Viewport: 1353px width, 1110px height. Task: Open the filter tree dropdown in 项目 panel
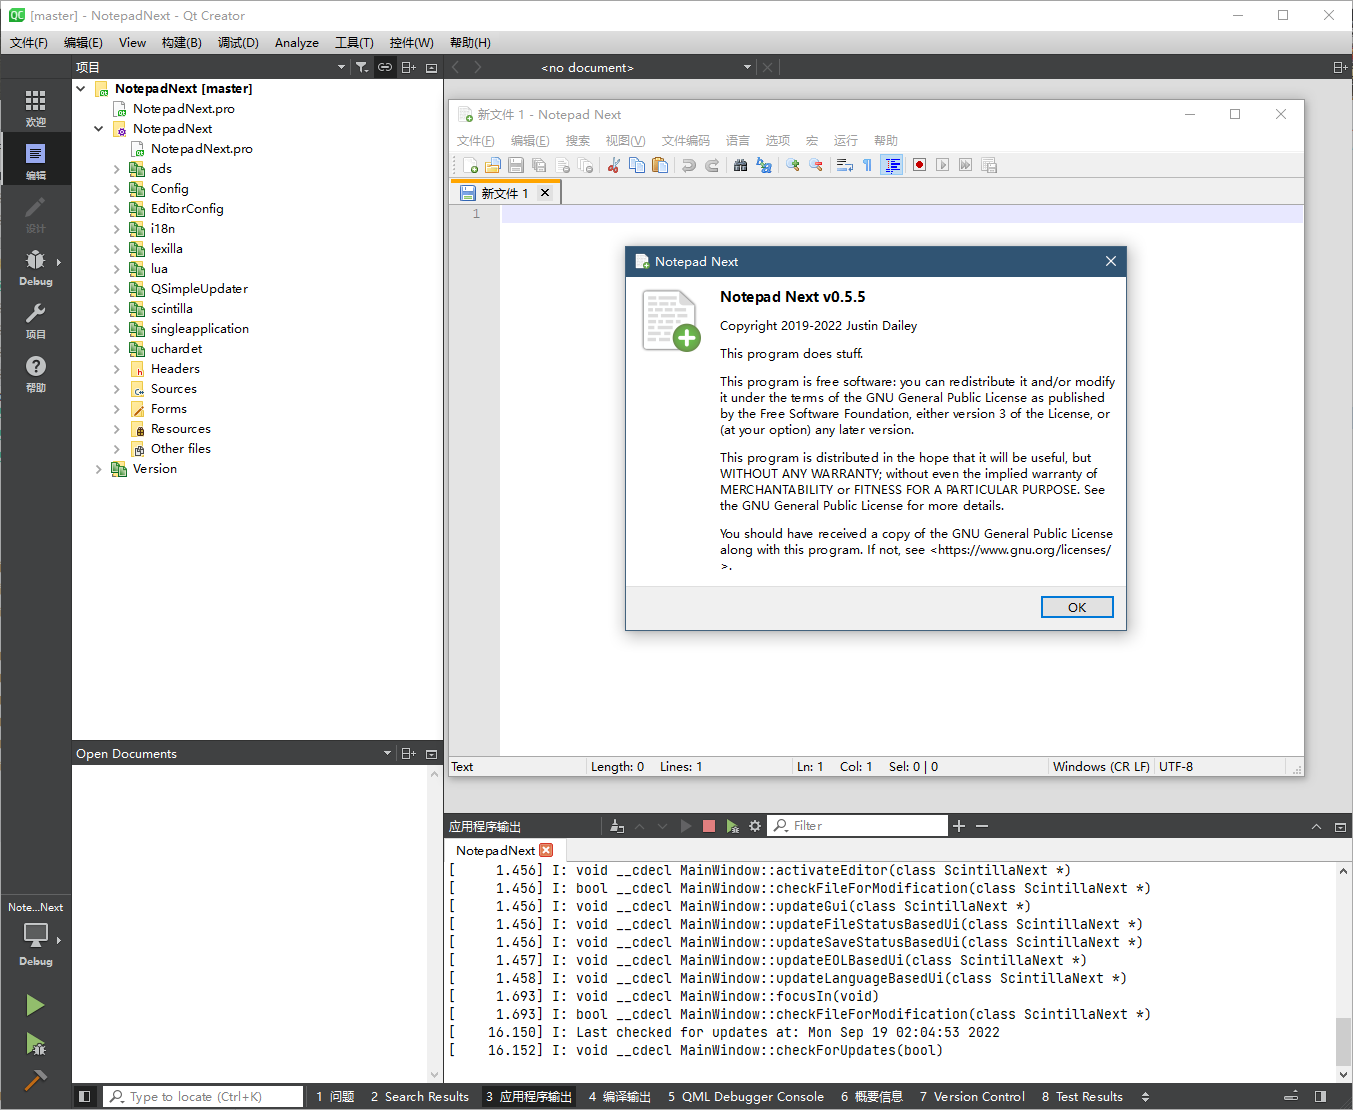click(362, 67)
